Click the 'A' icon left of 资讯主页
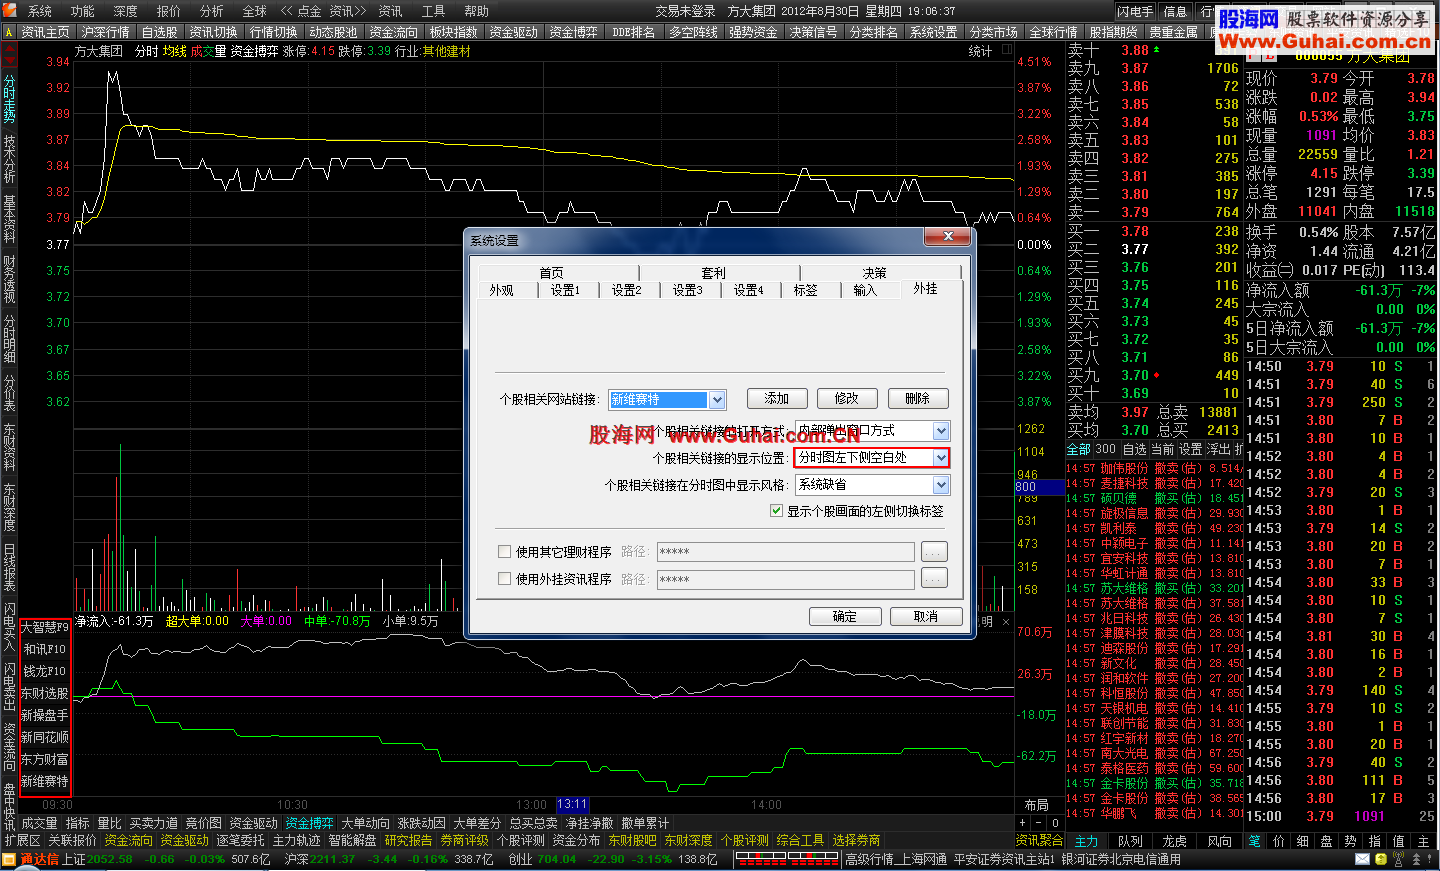The image size is (1440, 871). pyautogui.click(x=9, y=32)
